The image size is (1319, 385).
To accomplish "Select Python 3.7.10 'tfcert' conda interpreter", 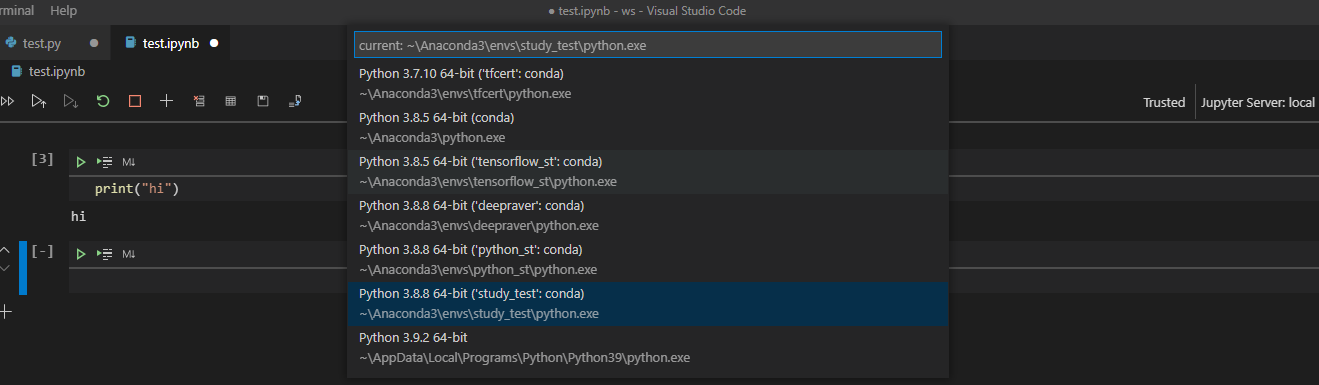I will (x=647, y=84).
